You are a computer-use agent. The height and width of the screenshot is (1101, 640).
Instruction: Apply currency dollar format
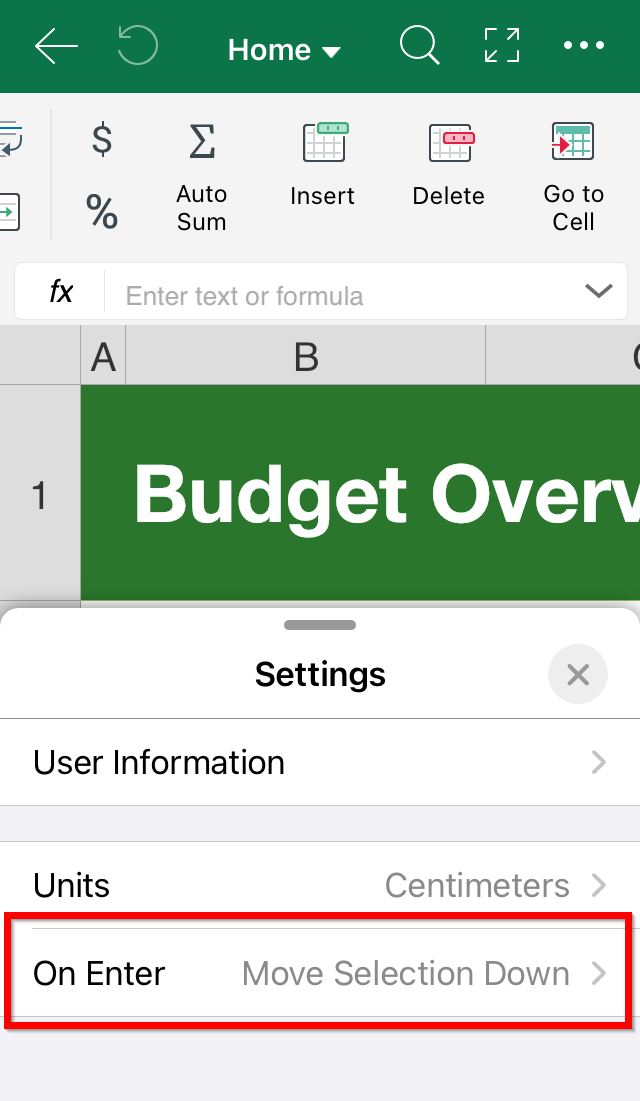point(102,138)
